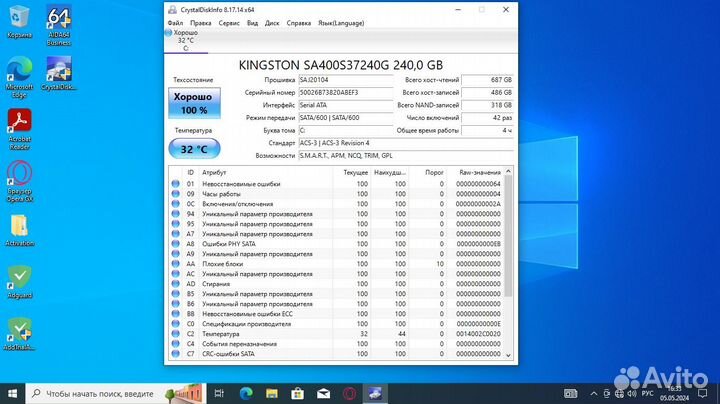
Task: Open Microsoft Store from the taskbar
Action: click(298, 393)
